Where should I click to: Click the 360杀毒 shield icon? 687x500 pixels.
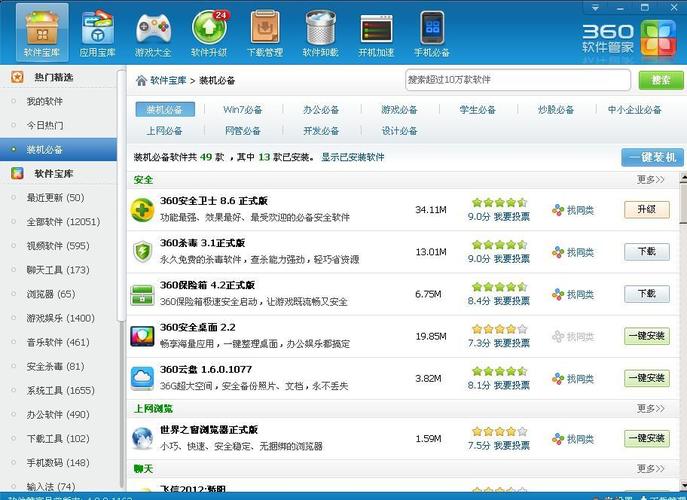click(x=142, y=252)
